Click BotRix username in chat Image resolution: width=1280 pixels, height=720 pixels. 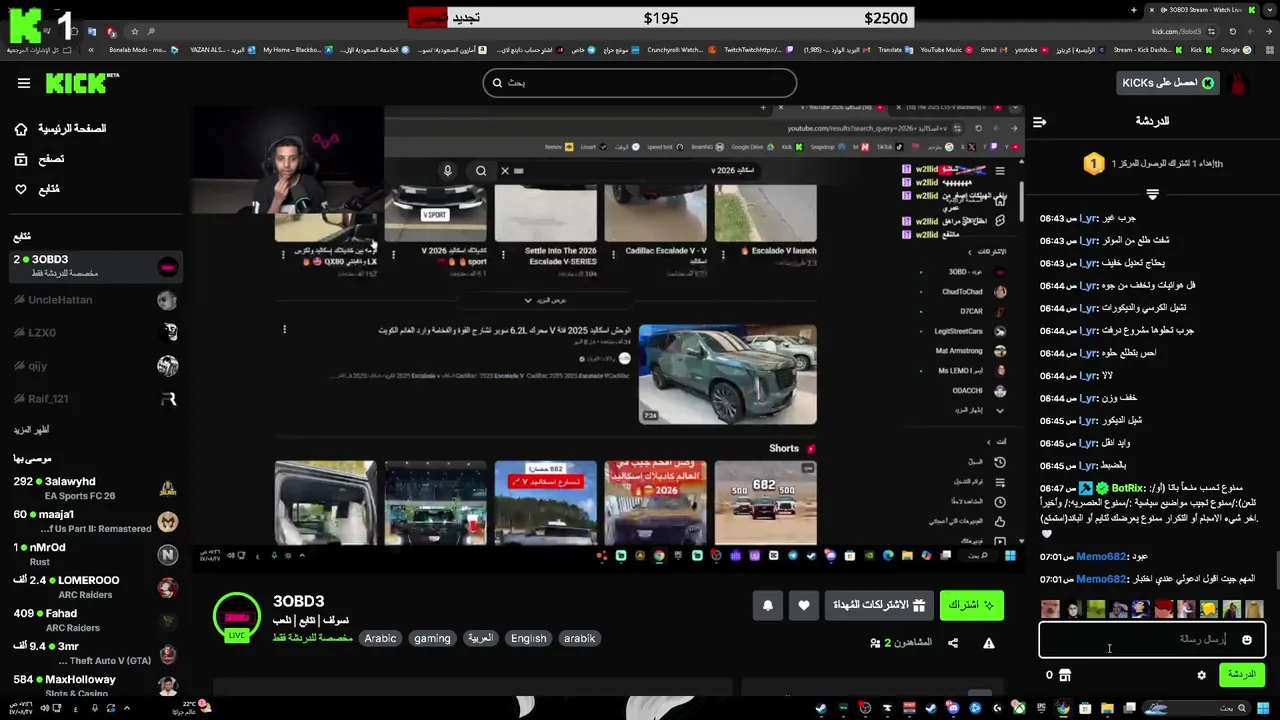[x=1128, y=488]
